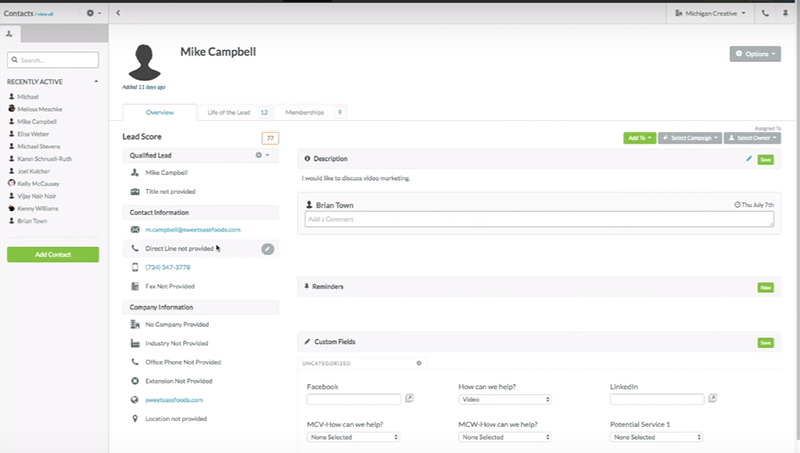Save the Custom Fields section
The image size is (800, 453).
766,343
